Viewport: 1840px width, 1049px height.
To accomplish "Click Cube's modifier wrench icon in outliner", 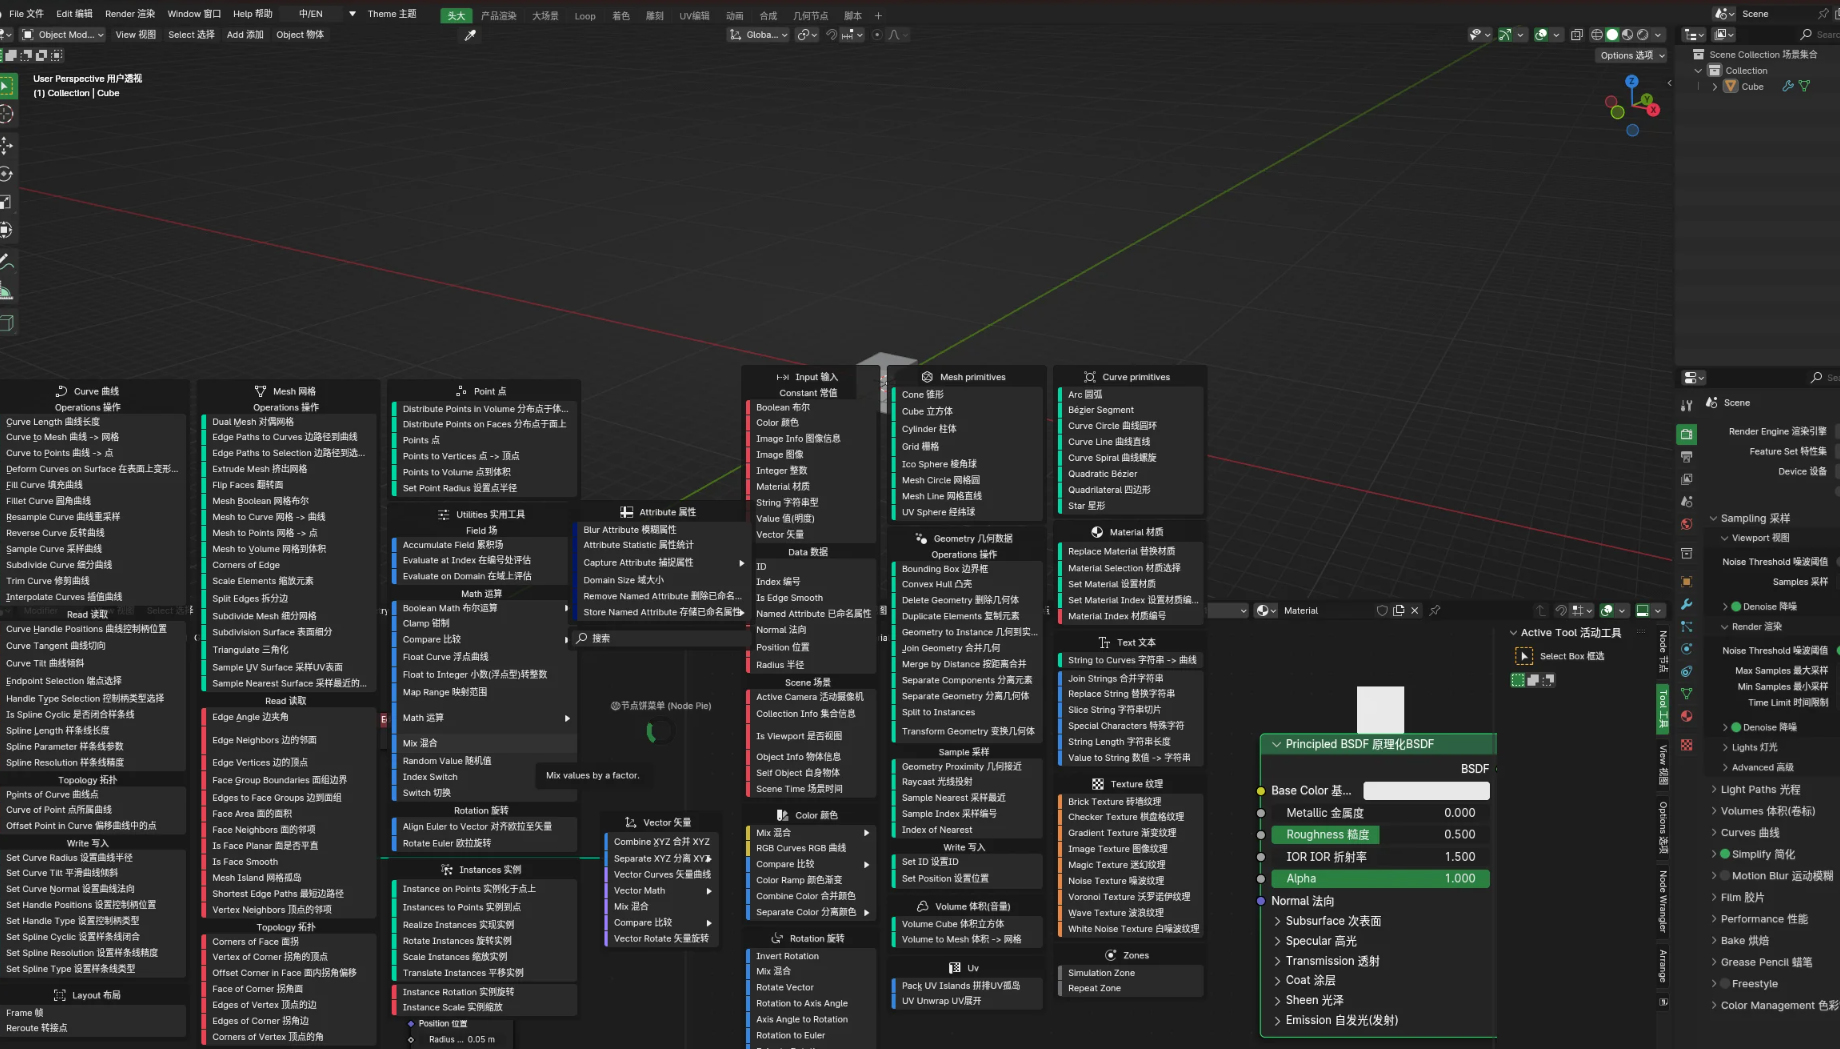I will pos(1787,86).
